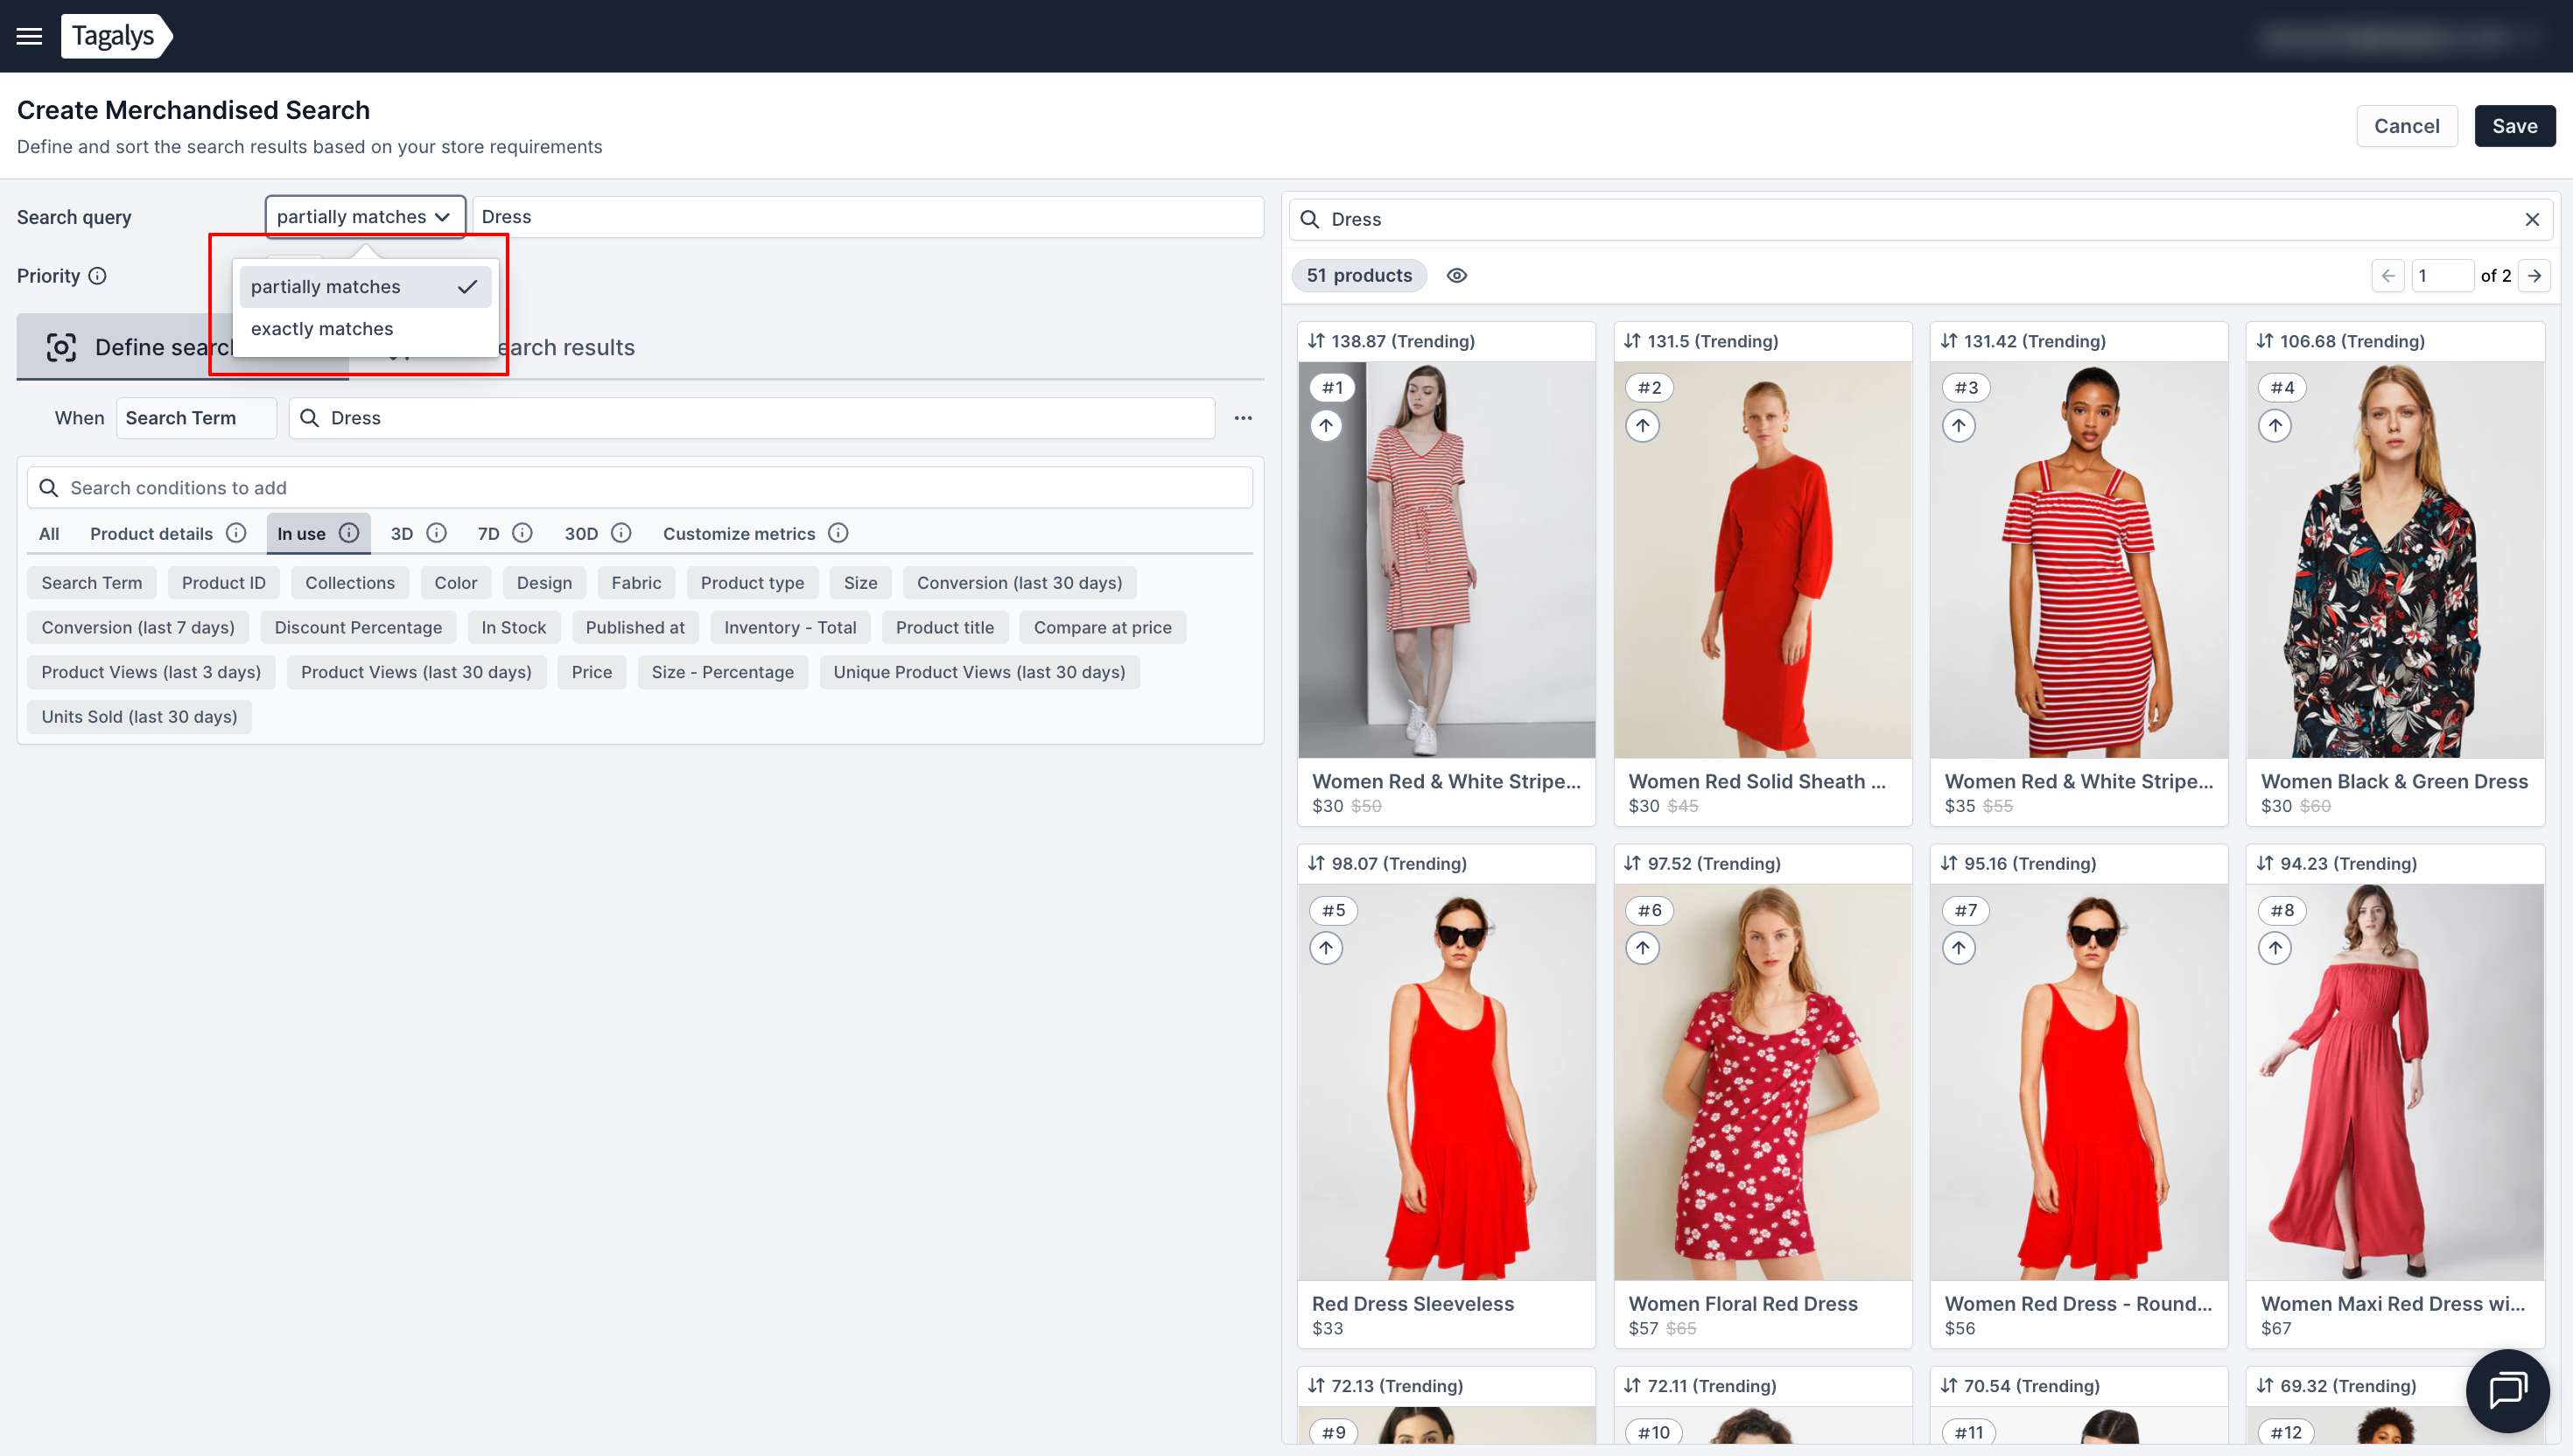Image resolution: width=2573 pixels, height=1456 pixels.
Task: Click the Search conditions to add field
Action: (x=640, y=488)
